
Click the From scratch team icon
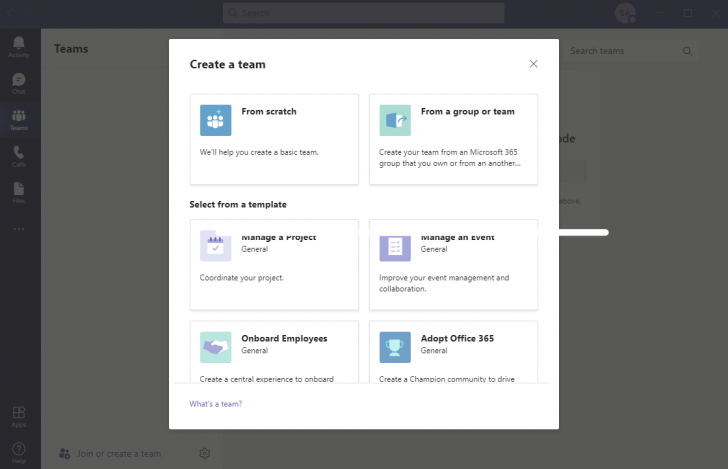tap(215, 120)
